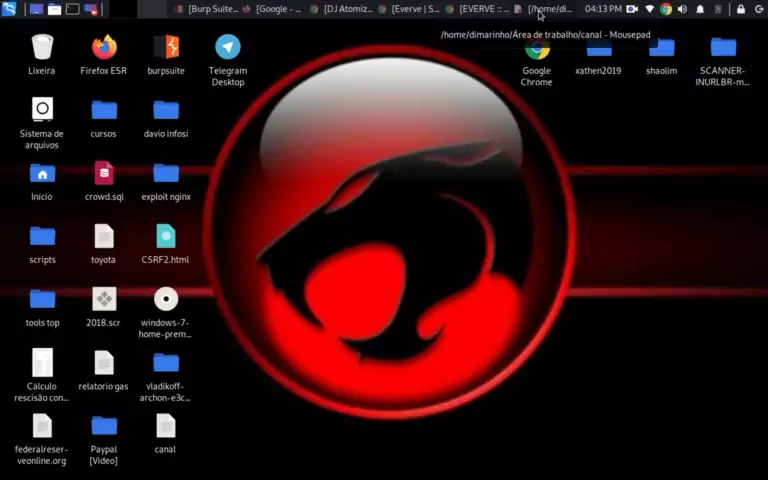Open the Wi-Fi network tray icon
The image size is (768, 480).
(649, 9)
